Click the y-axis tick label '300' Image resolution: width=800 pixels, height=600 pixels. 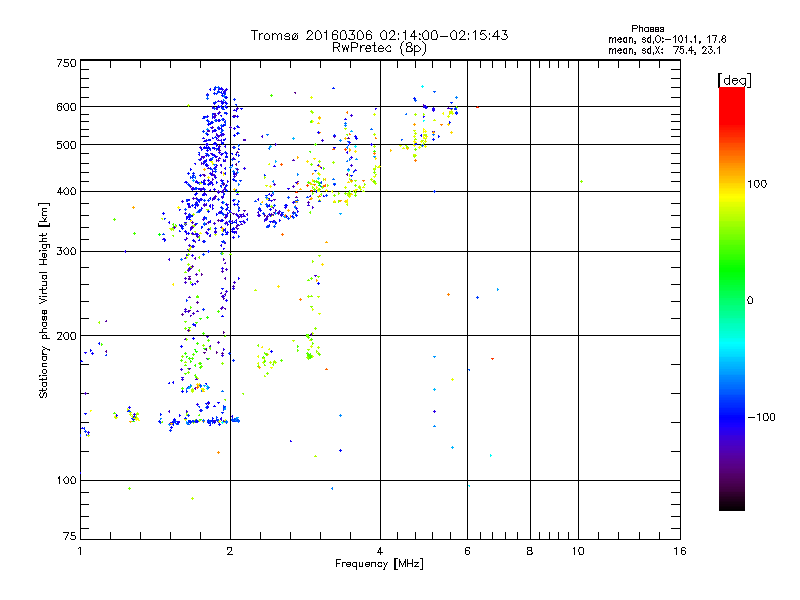tap(66, 252)
